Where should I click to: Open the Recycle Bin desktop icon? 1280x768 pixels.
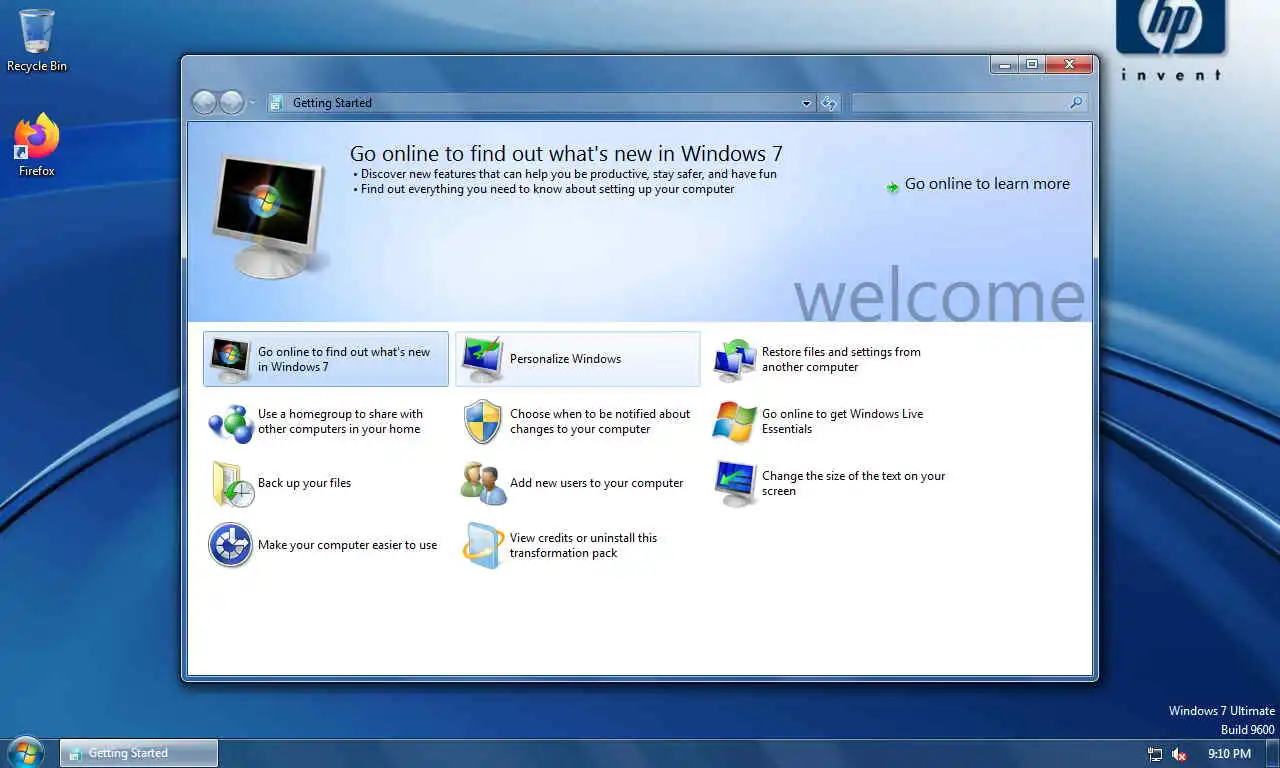point(37,40)
